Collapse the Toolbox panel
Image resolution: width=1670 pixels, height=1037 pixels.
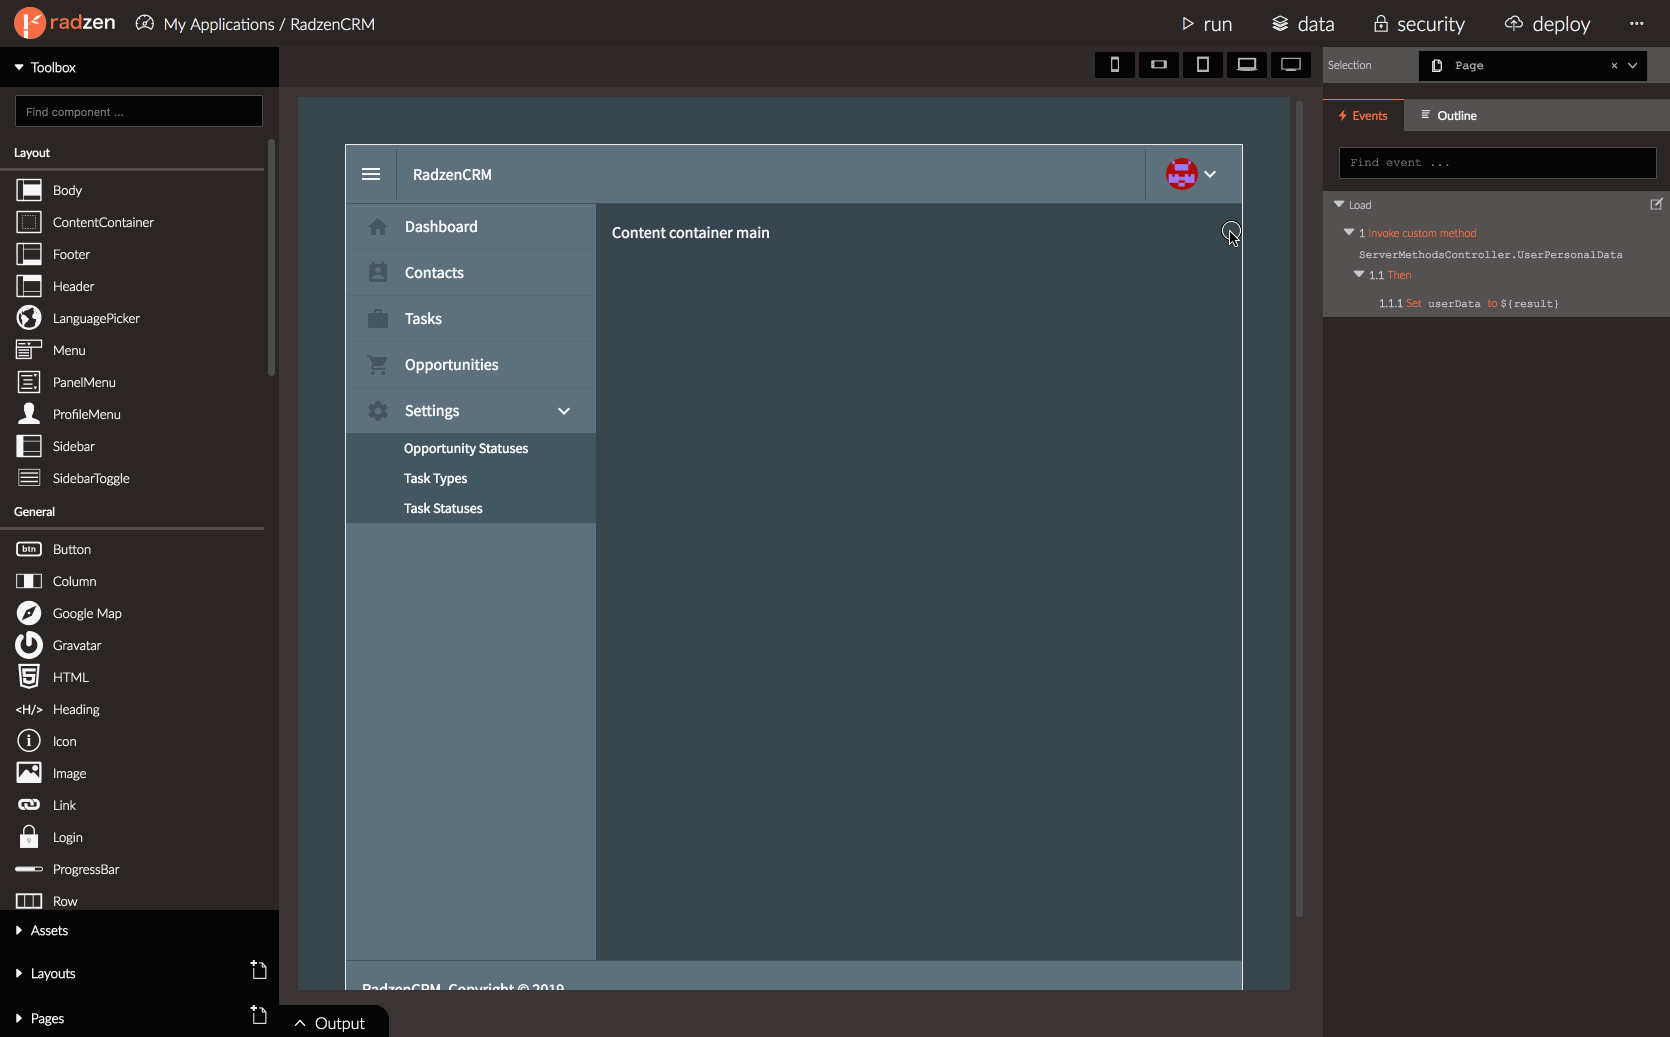pos(45,67)
